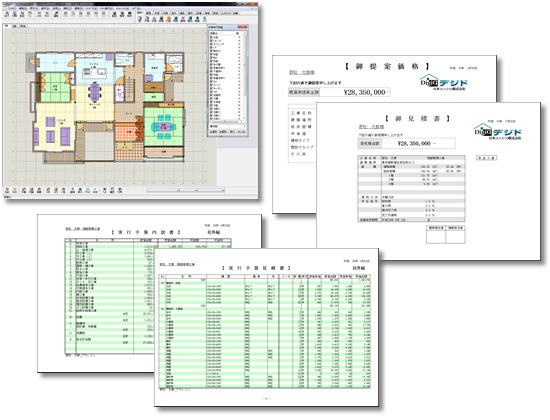Image resolution: width=550 pixels, height=420 pixels.
Task: Click the dark icon before the parts tab row
Action: [129, 14]
